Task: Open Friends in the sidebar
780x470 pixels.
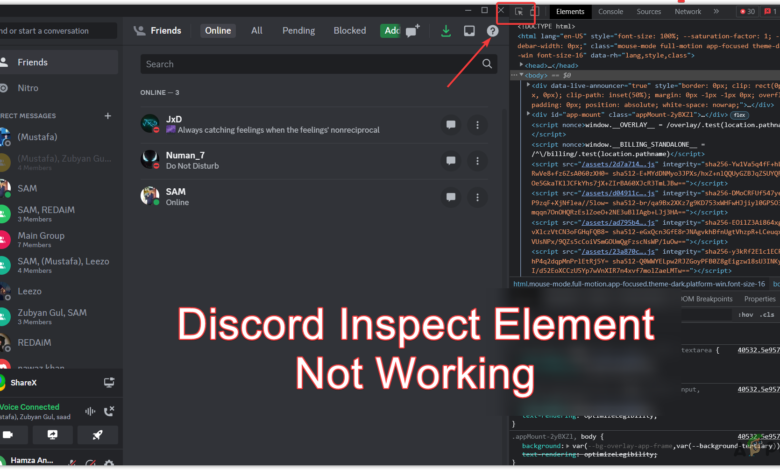Action: [59, 62]
